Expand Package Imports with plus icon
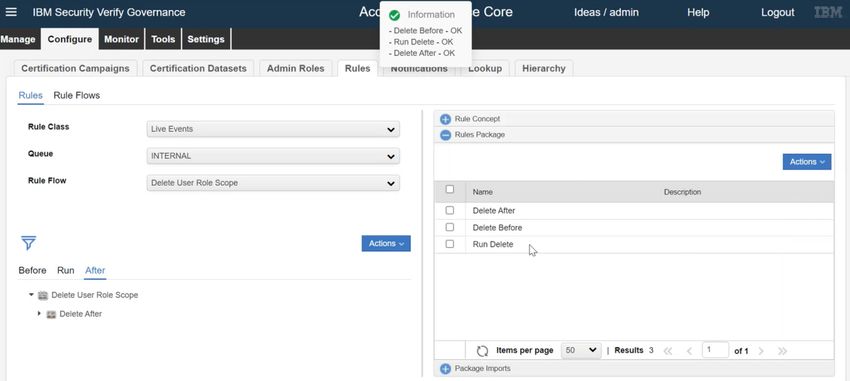Viewport: 850px width, 381px height. tap(446, 369)
